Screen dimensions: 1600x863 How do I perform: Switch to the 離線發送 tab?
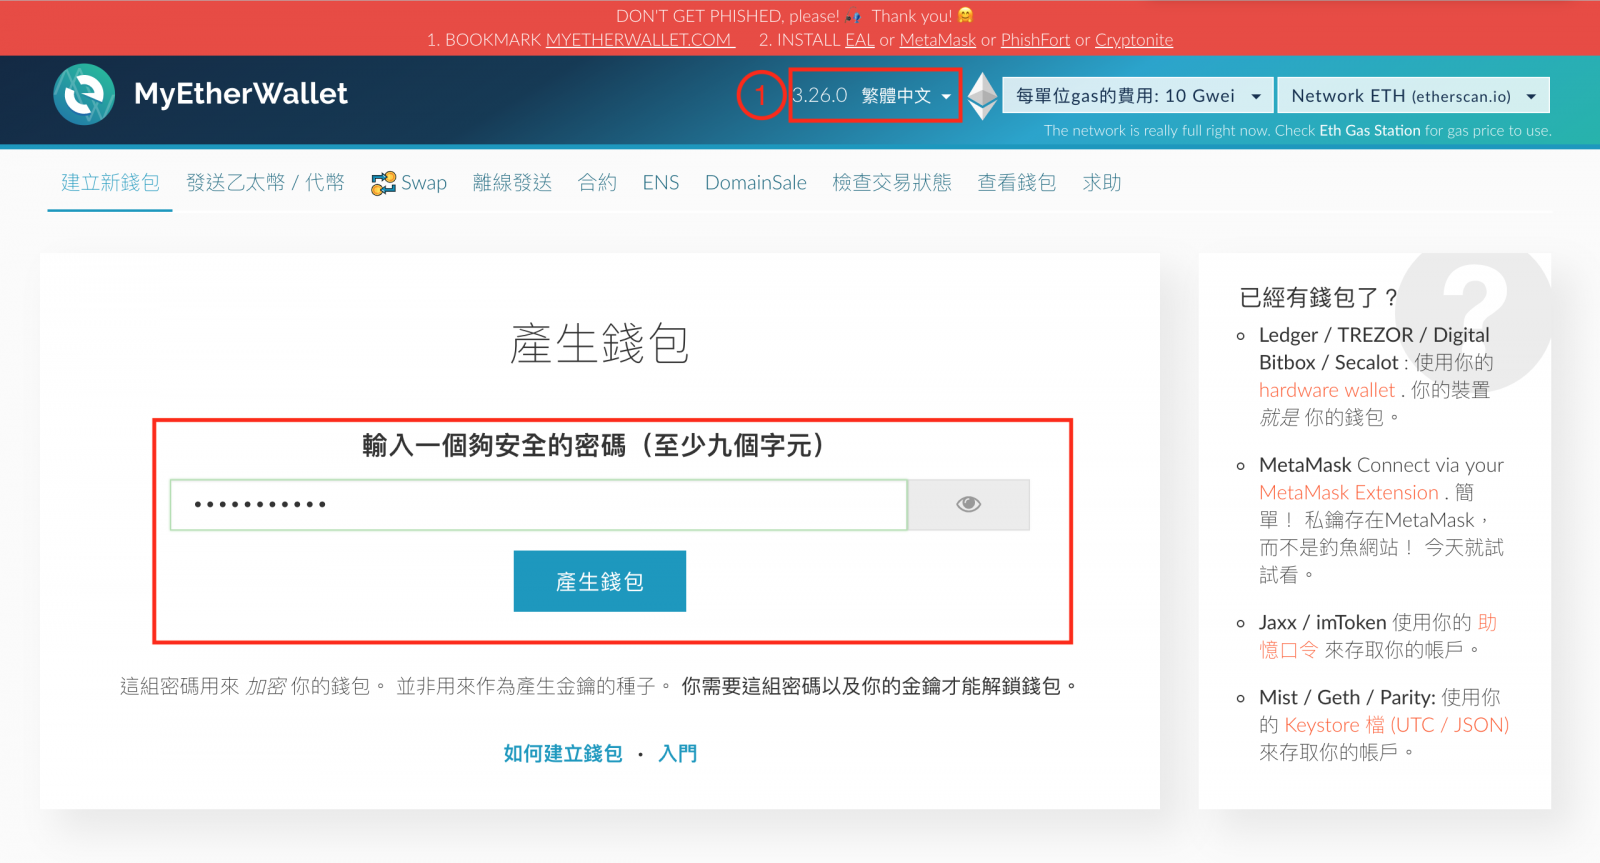tap(512, 183)
